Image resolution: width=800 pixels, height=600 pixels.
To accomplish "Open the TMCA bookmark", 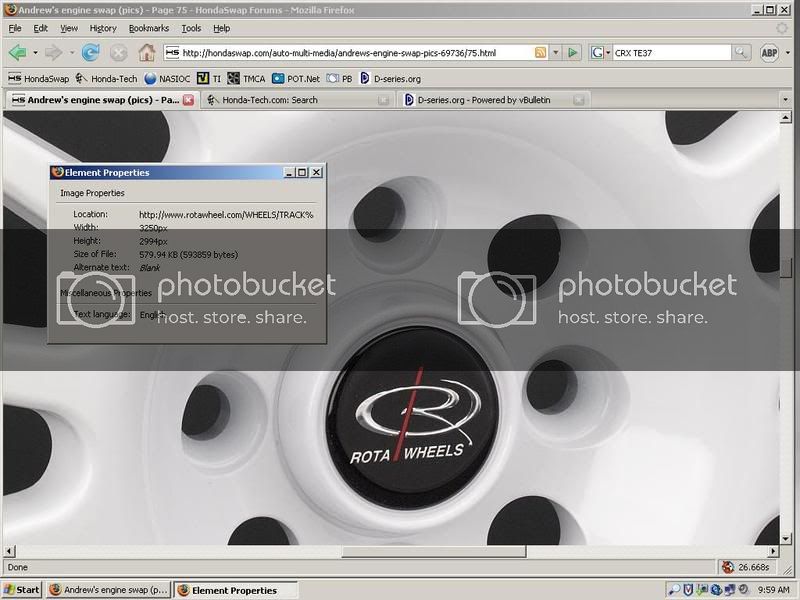I will (246, 79).
